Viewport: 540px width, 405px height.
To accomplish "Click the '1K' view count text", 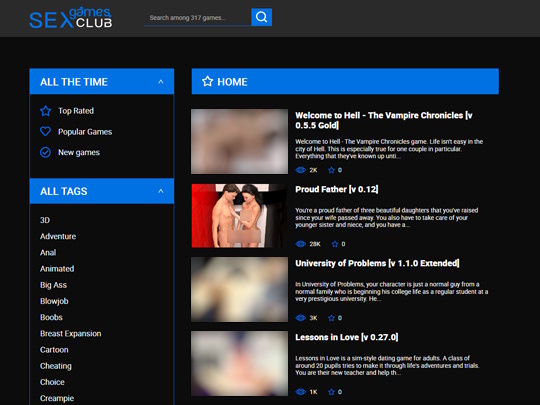I will coord(313,392).
